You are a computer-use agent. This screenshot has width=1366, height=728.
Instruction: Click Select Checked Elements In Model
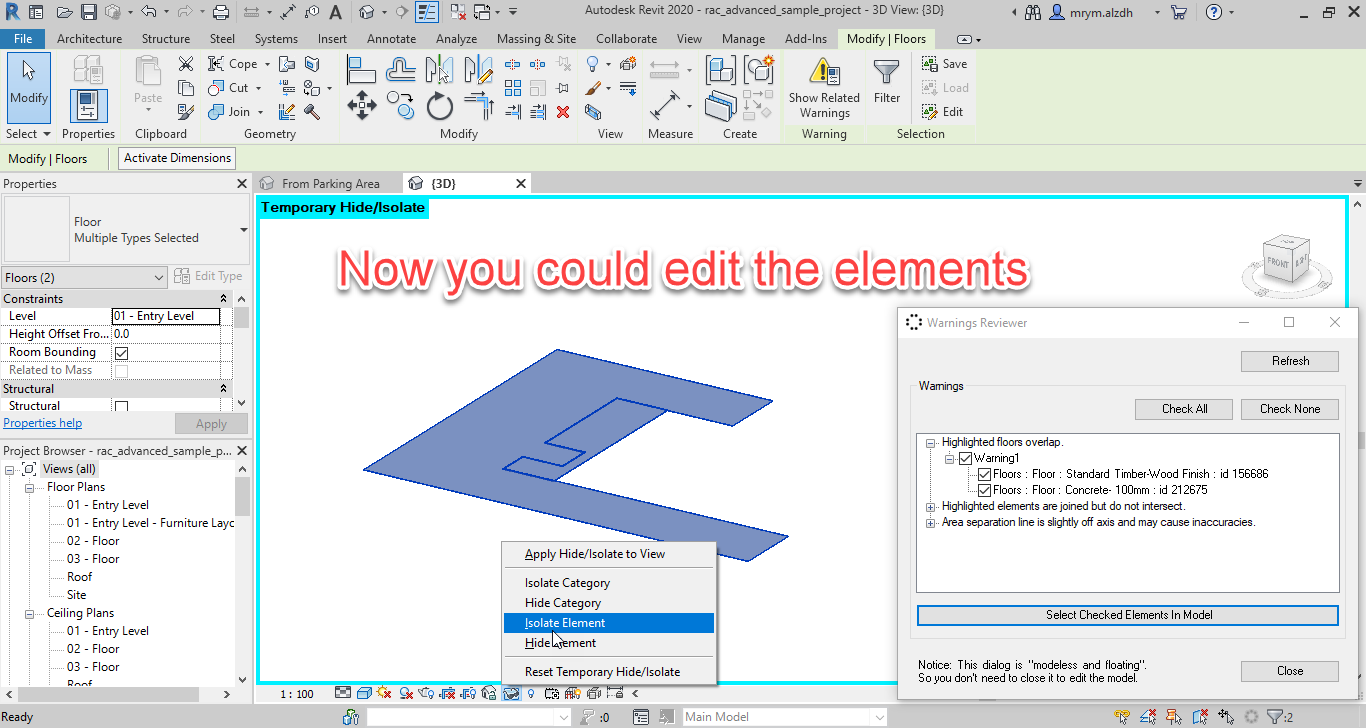point(1128,615)
